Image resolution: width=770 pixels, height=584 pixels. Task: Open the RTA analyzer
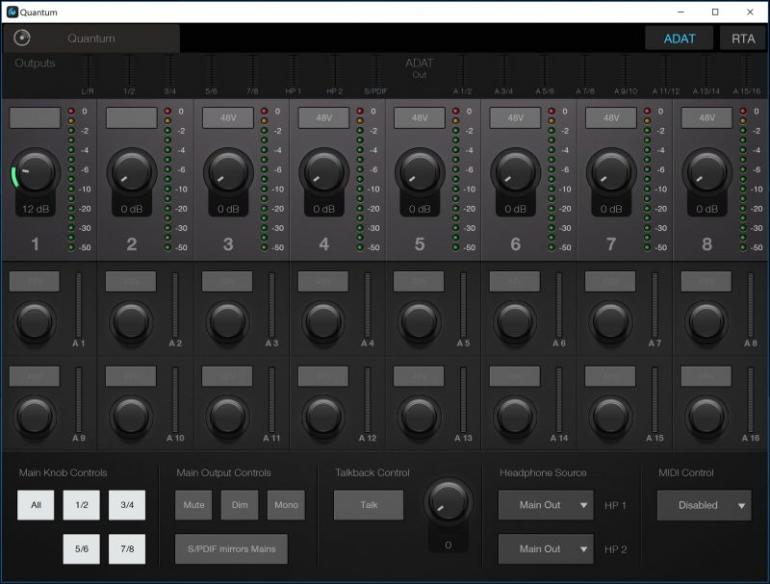[x=743, y=39]
